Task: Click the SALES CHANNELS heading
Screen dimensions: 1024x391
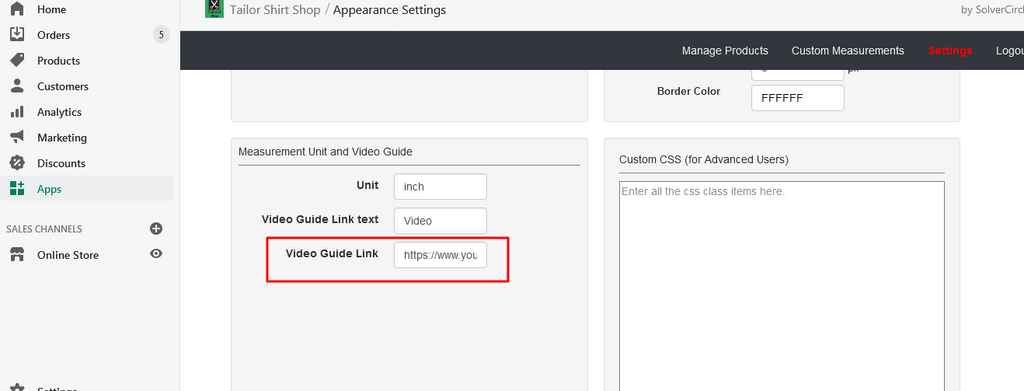Action: [x=44, y=229]
